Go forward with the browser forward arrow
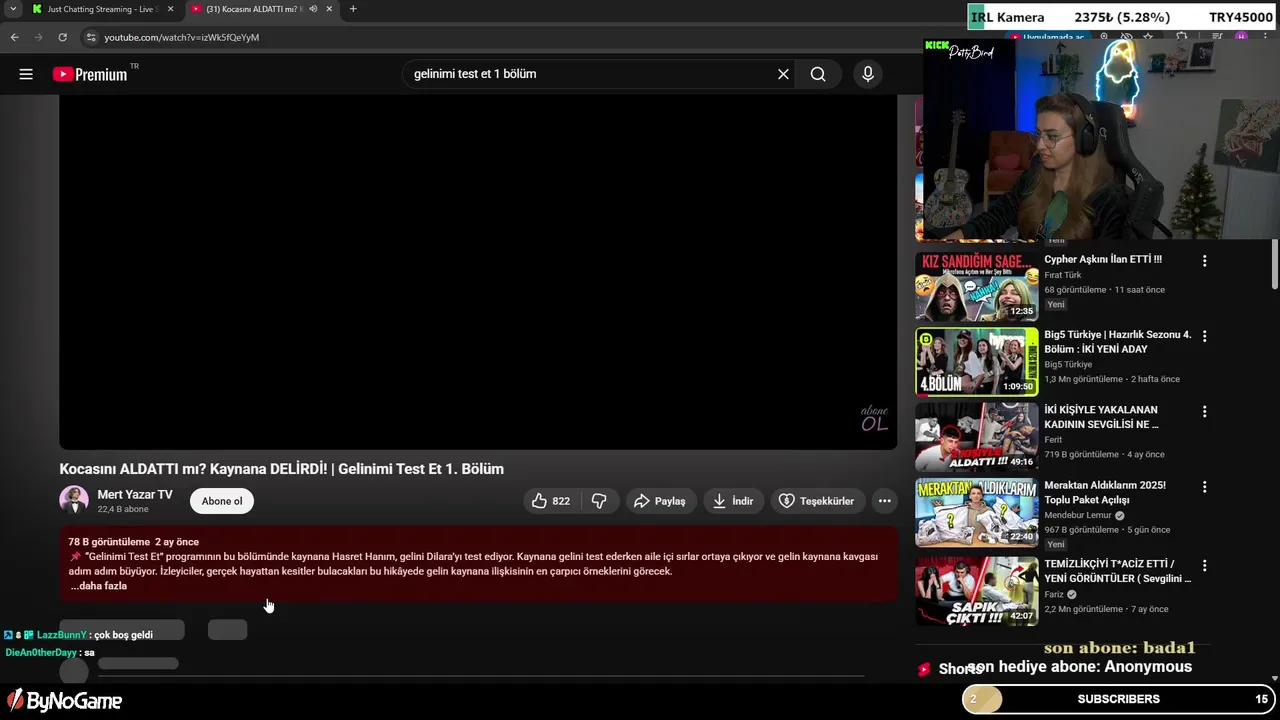The image size is (1280, 720). [38, 37]
